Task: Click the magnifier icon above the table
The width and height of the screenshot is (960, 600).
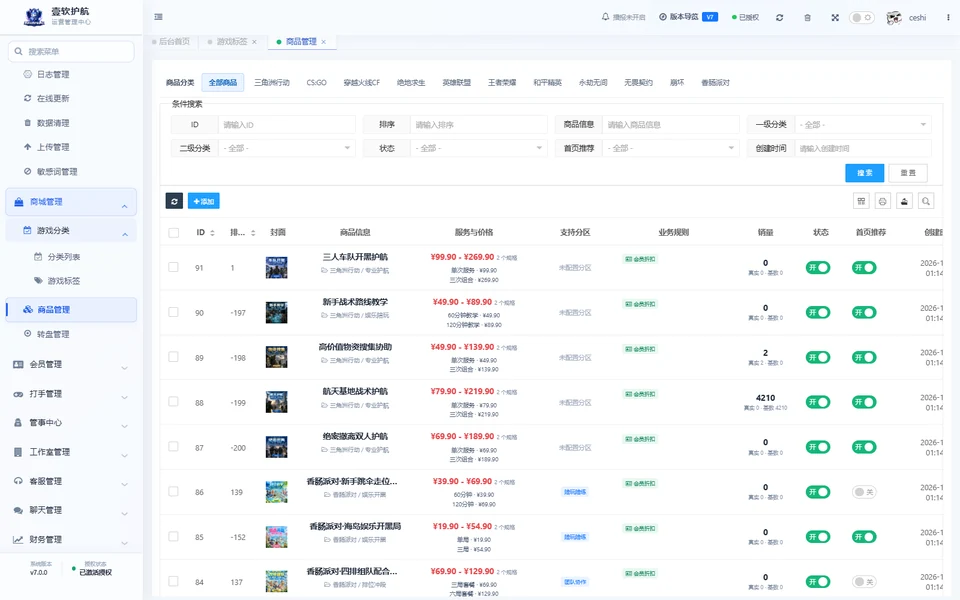Action: click(x=926, y=201)
